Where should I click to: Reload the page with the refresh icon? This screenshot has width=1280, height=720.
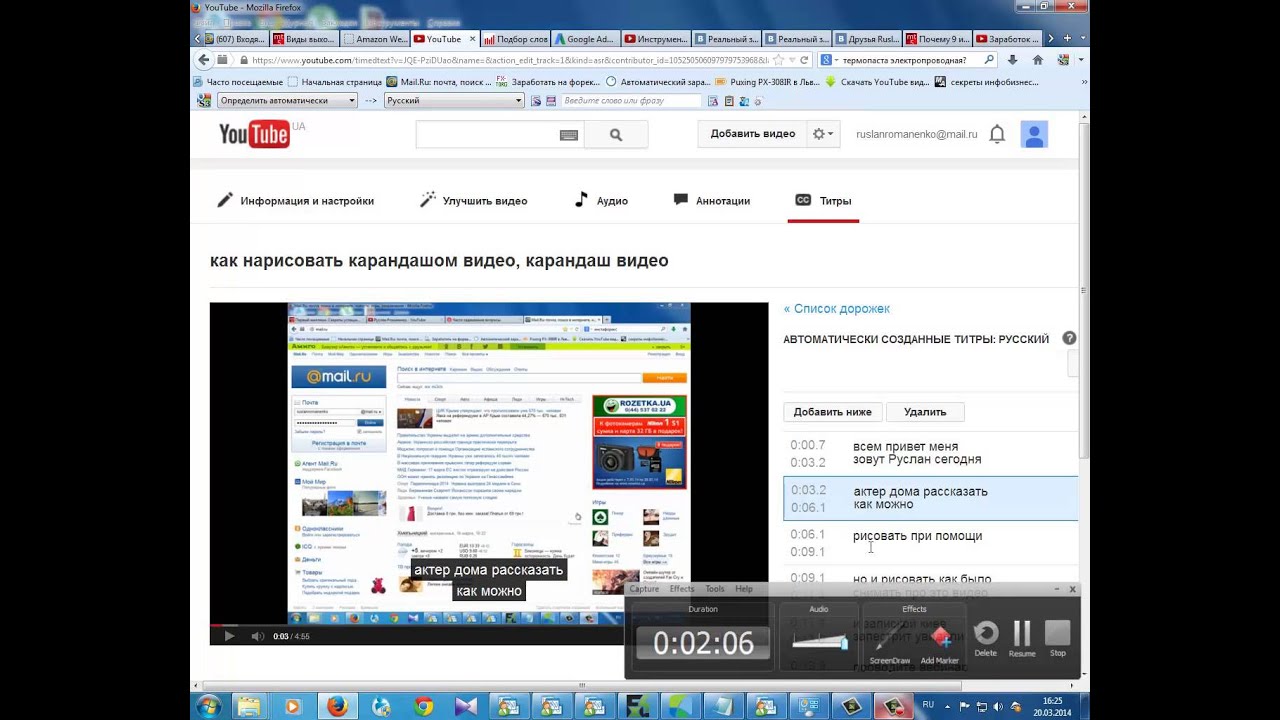(804, 60)
